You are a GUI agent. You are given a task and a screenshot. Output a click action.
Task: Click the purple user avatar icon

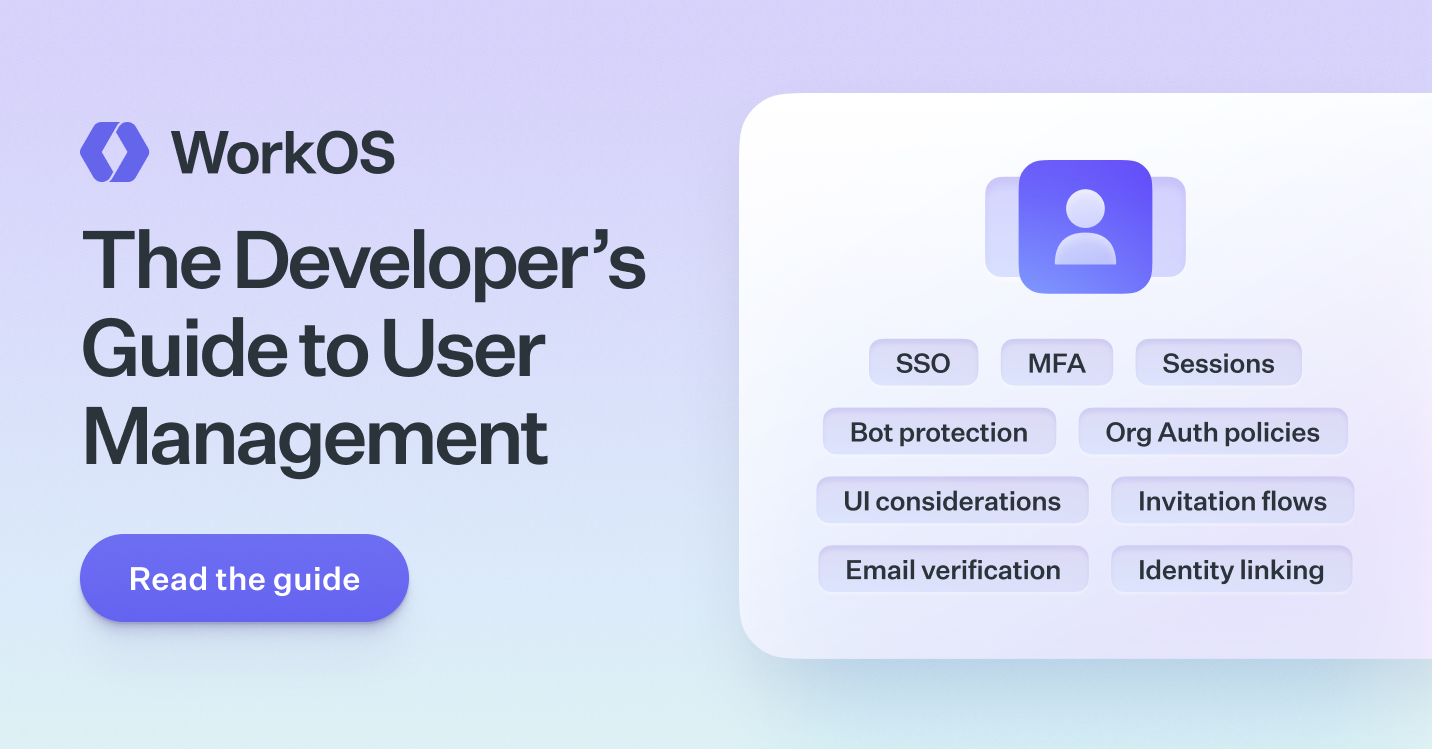(1085, 227)
